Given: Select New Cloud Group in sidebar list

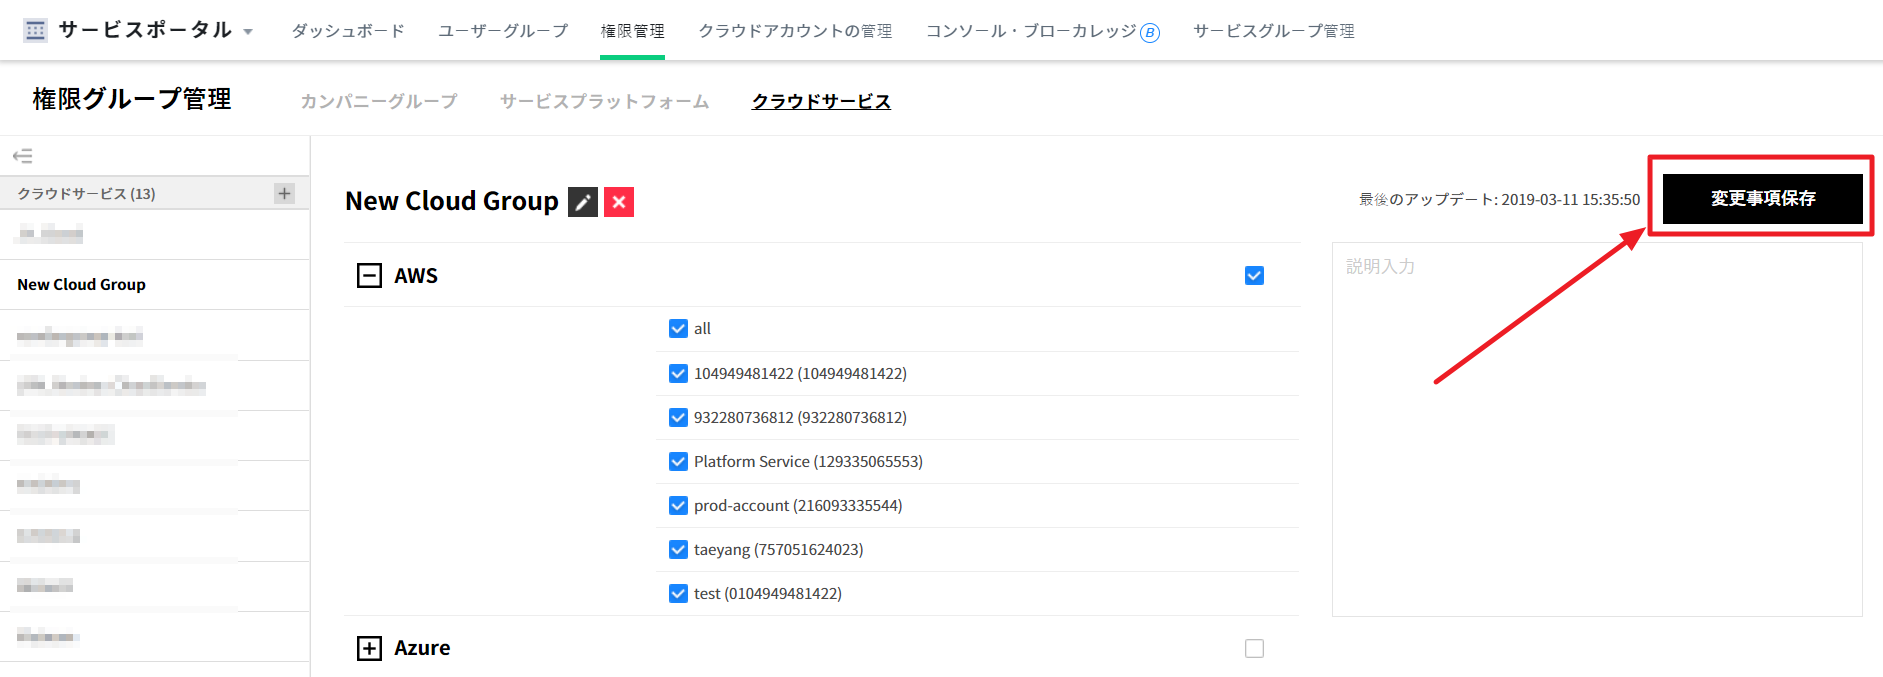Looking at the screenshot, I should (x=82, y=285).
